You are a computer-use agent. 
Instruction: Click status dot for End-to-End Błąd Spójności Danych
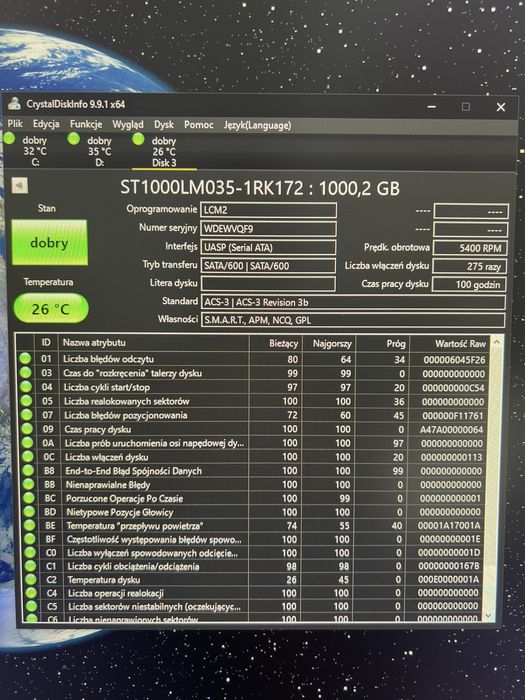click(x=28, y=471)
